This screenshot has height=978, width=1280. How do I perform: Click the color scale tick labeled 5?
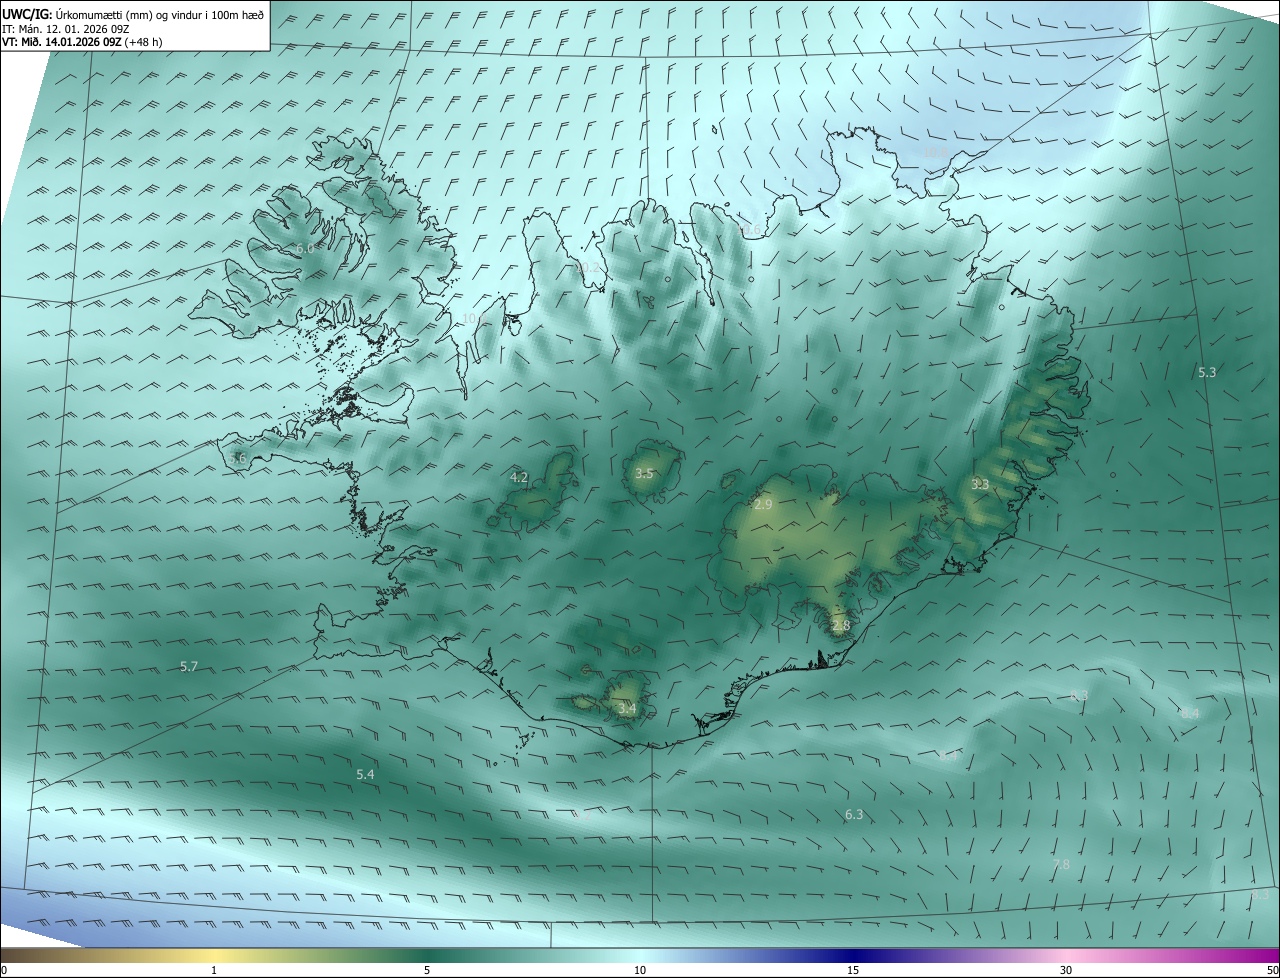(x=427, y=971)
